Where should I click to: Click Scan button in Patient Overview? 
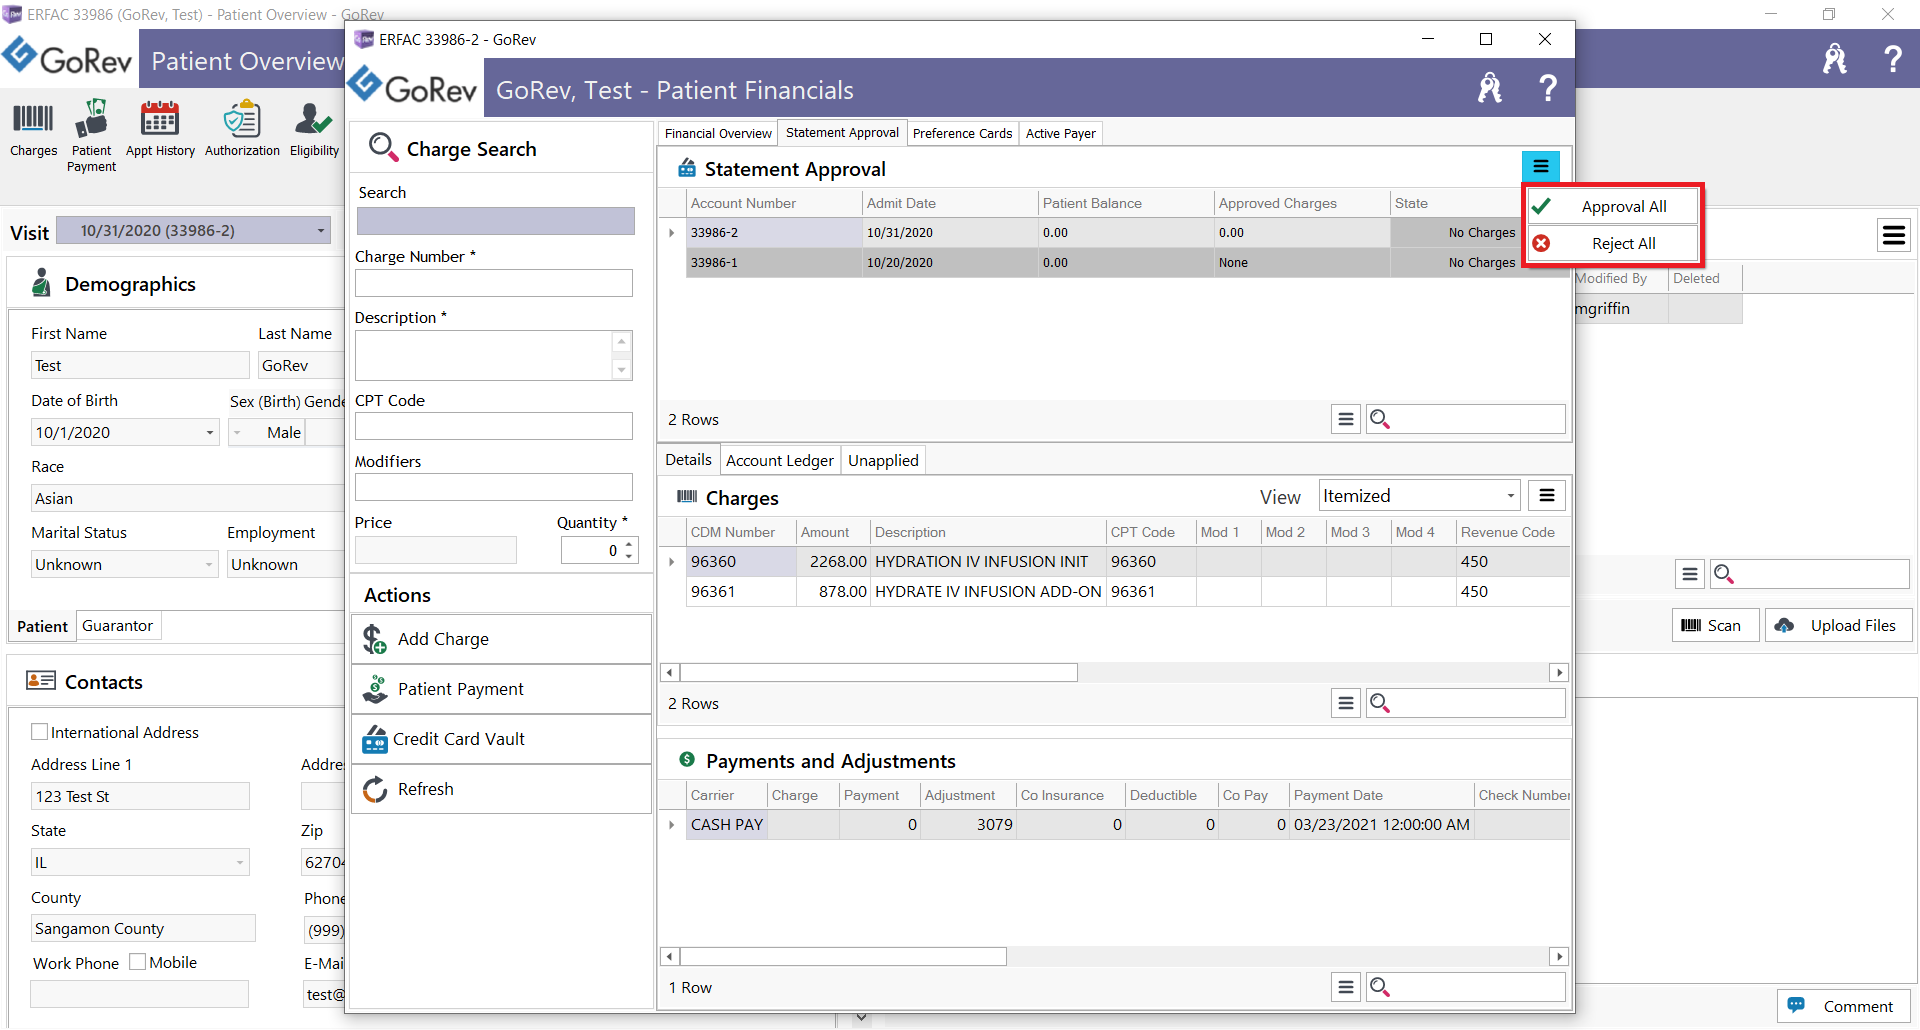point(1715,626)
